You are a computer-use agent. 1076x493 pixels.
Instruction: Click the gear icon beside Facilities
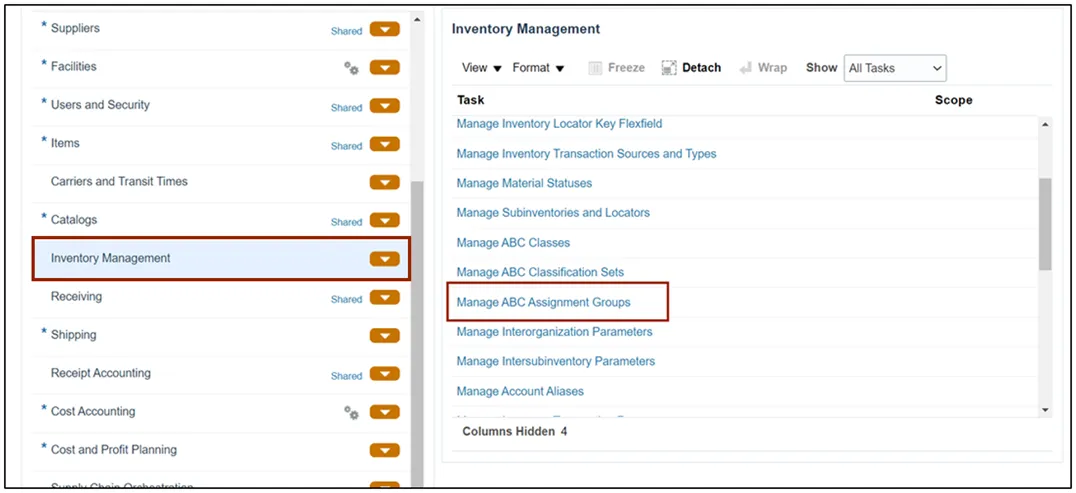pyautogui.click(x=351, y=68)
